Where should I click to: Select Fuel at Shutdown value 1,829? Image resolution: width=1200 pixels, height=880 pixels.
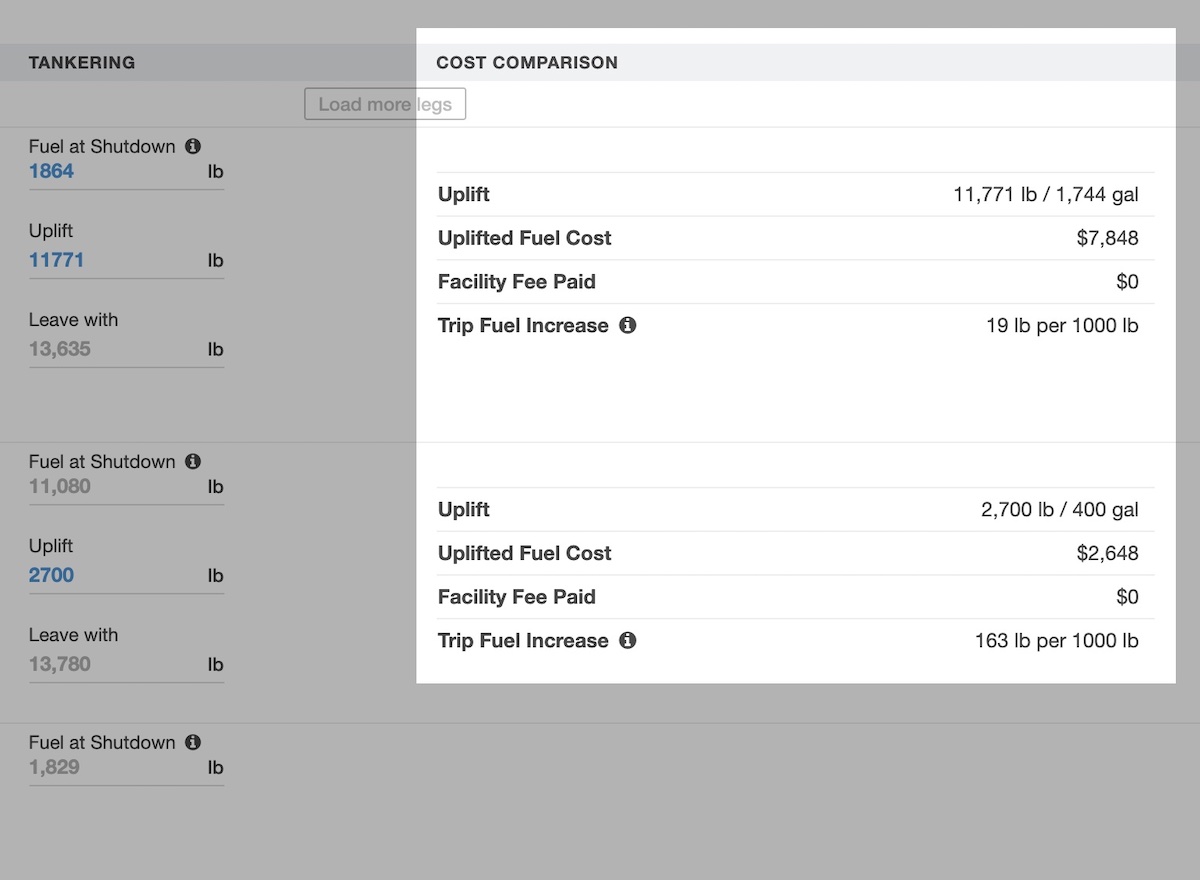(54, 767)
